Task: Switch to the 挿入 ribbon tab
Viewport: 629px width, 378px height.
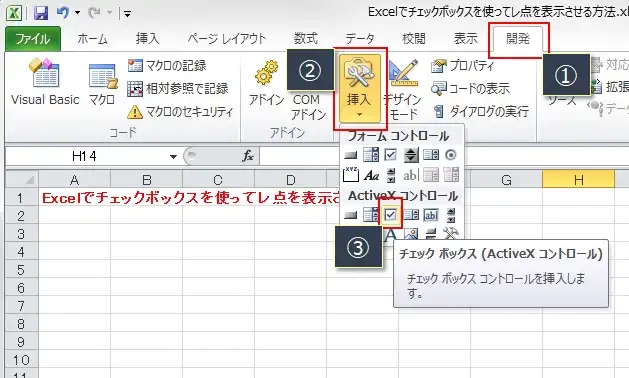Action: [x=147, y=39]
